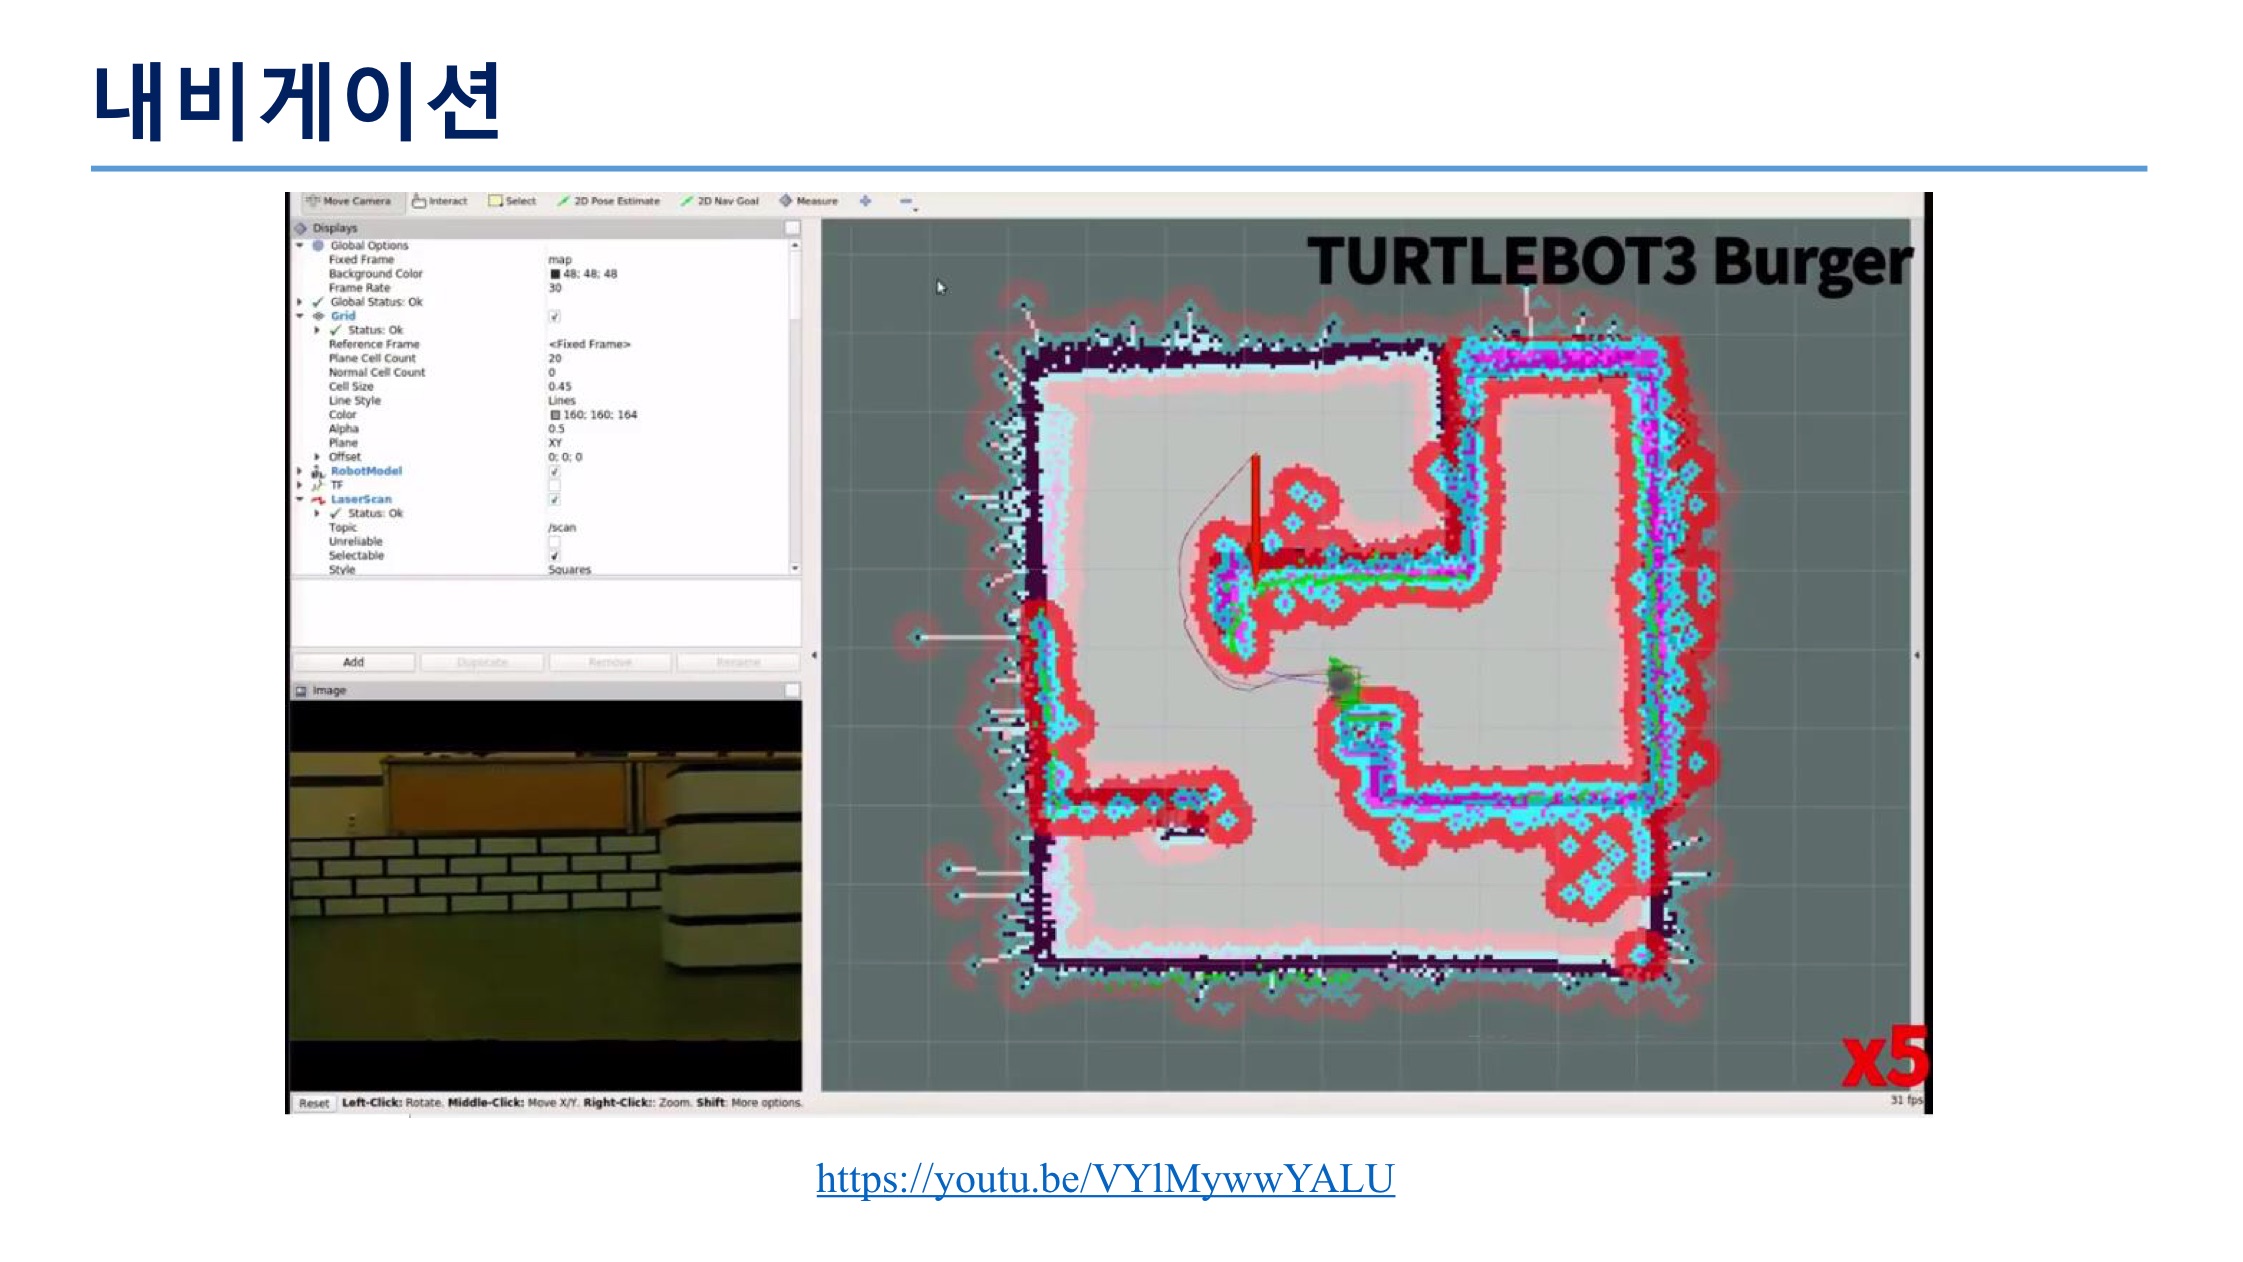Enable the TF display checkbox
This screenshot has width=2243, height=1262.
[x=554, y=485]
